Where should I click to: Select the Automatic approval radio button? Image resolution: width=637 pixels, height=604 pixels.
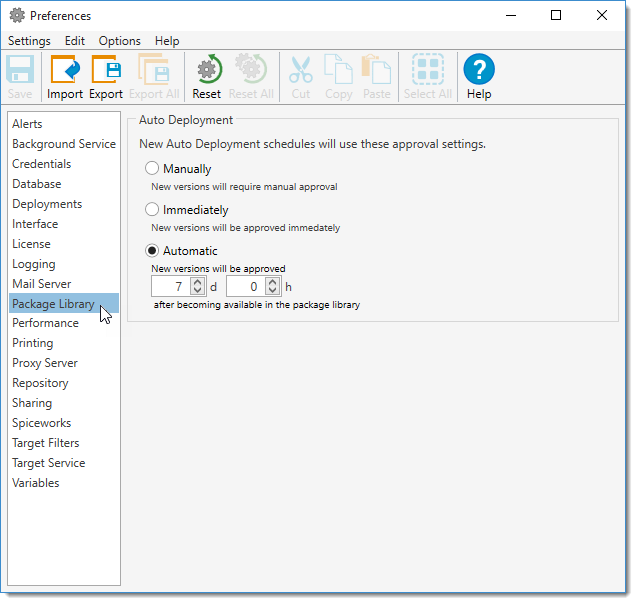[153, 251]
